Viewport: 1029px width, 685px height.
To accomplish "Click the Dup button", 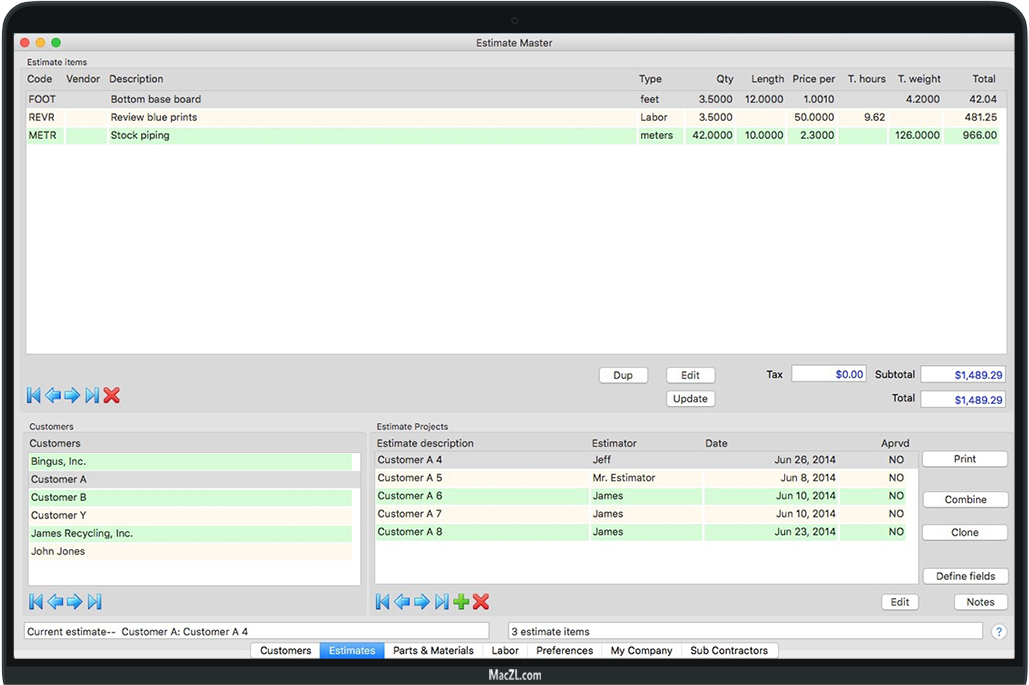I will [623, 376].
